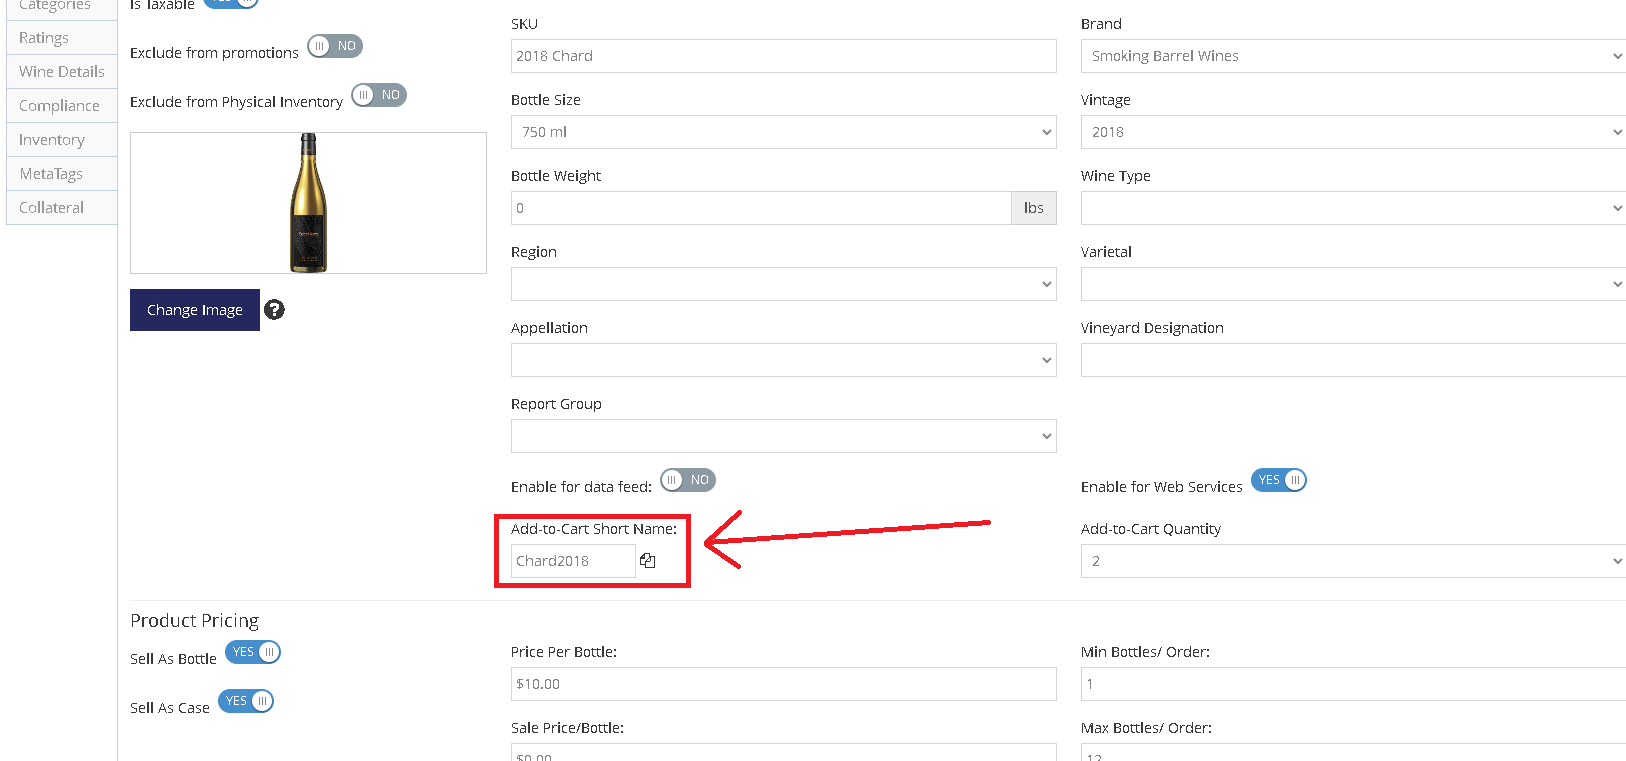
Task: Open the Bottle Size dropdown
Action: click(784, 132)
